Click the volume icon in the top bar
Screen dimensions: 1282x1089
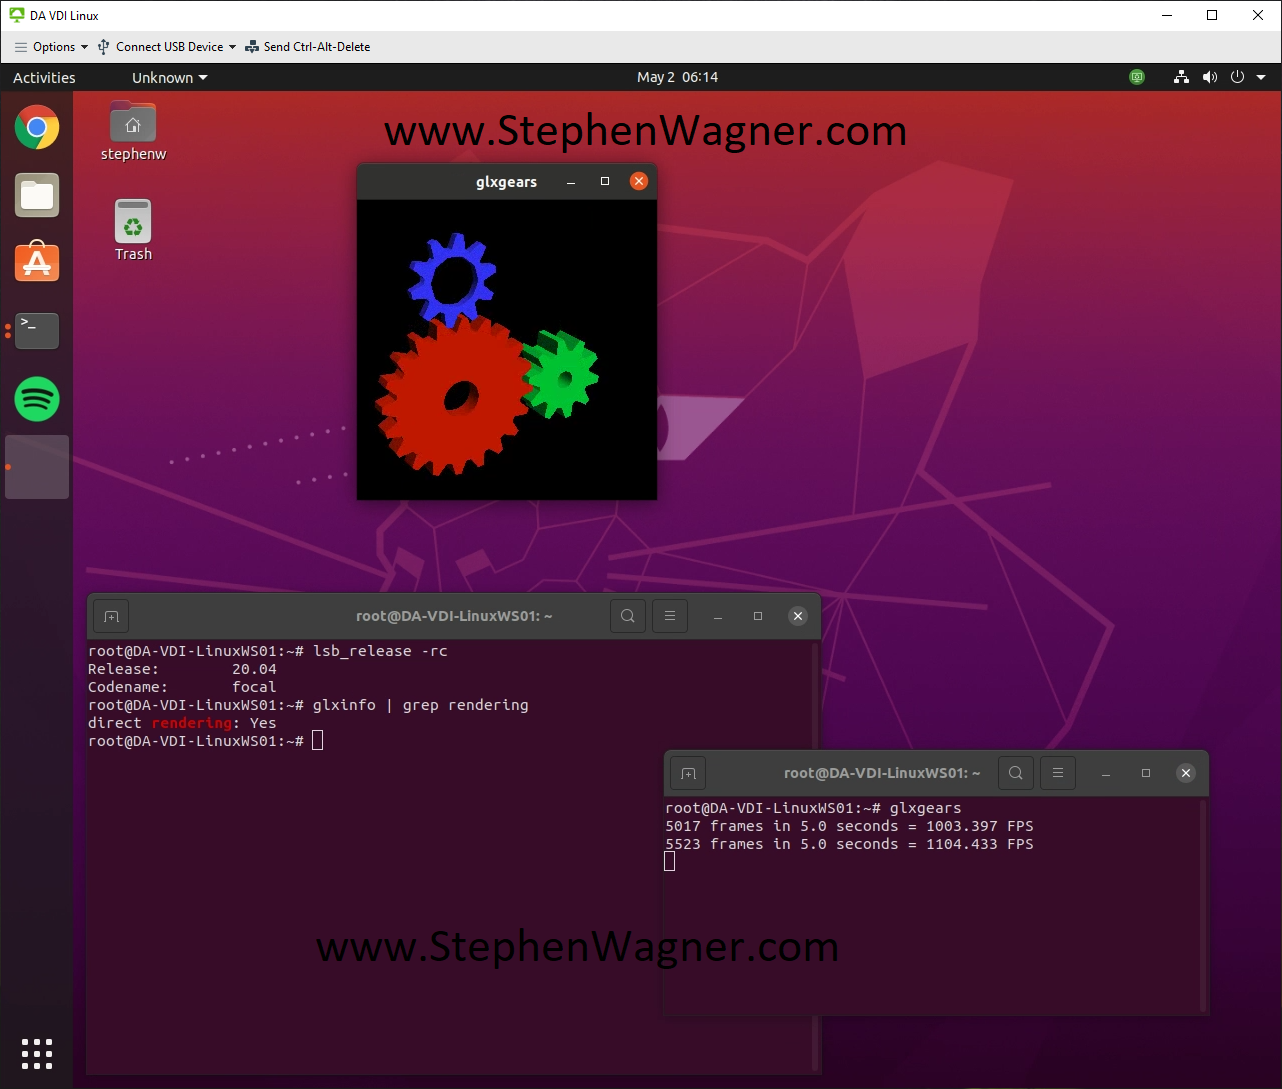(1209, 77)
